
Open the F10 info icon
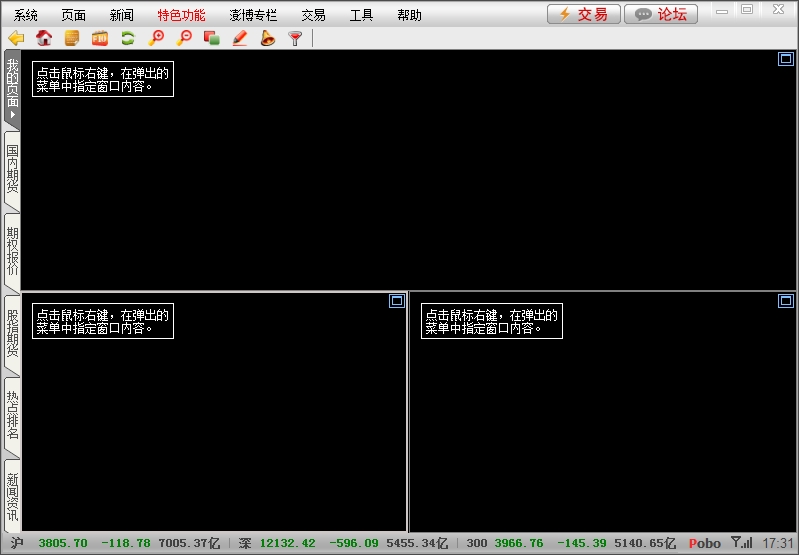[100, 38]
